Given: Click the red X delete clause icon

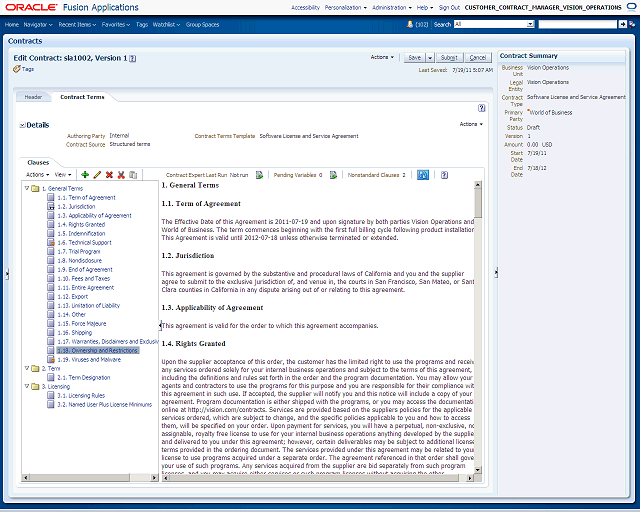Looking at the screenshot, I should point(109,175).
